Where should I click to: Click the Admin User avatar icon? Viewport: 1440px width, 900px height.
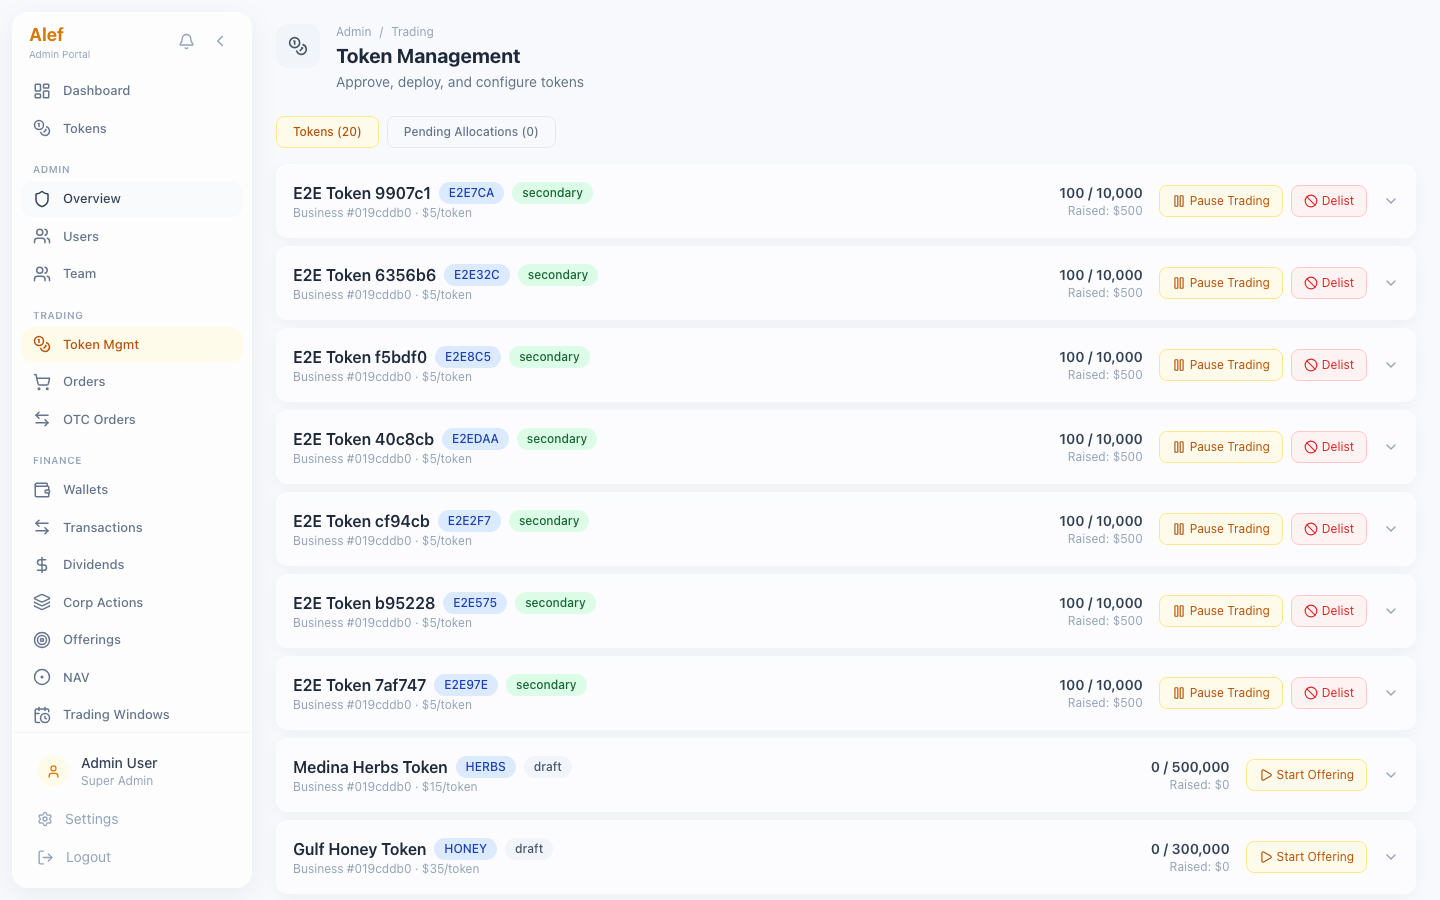point(53,771)
